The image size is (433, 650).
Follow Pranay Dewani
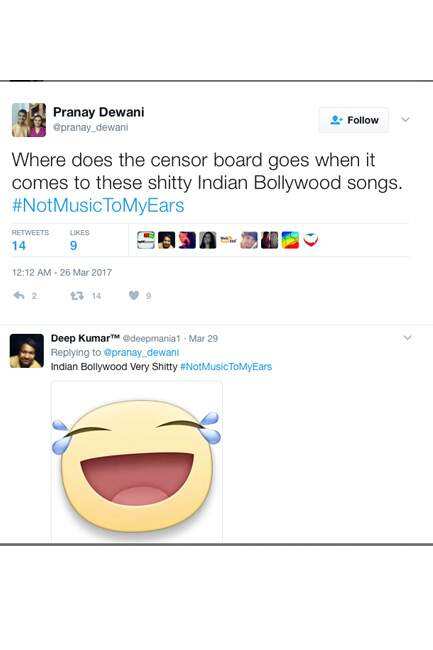tap(354, 120)
